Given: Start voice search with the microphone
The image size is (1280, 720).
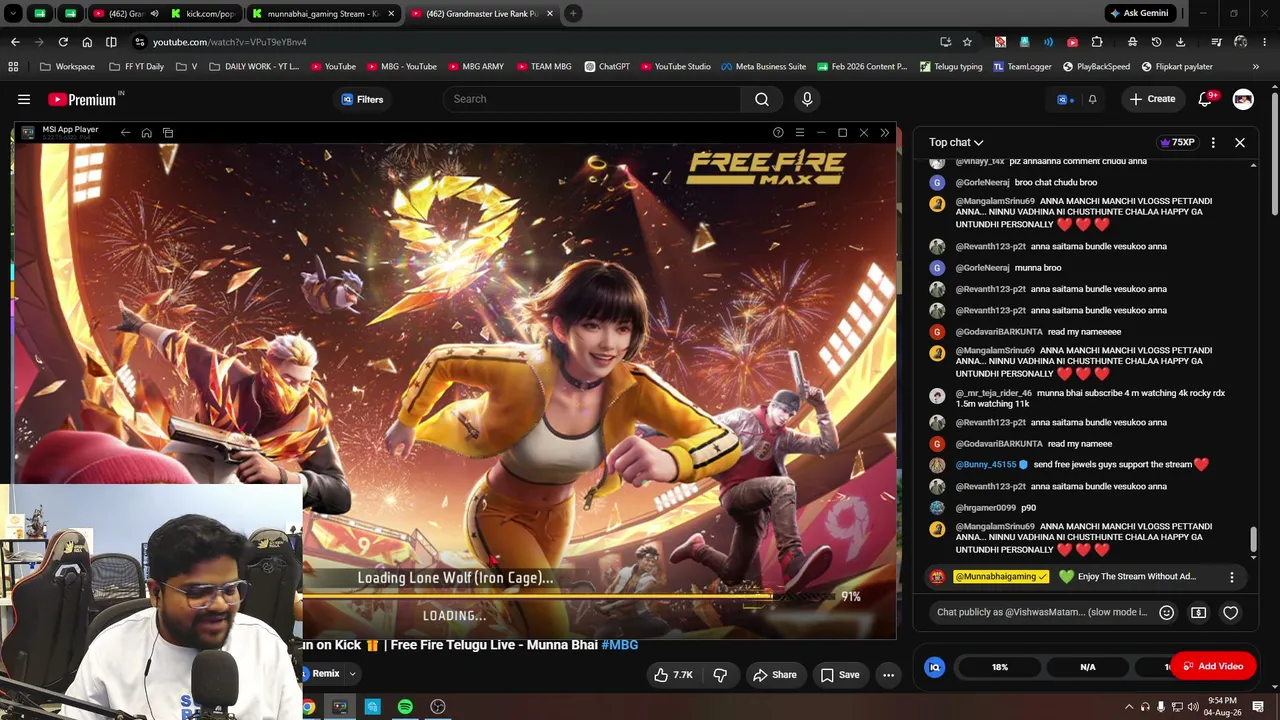Looking at the screenshot, I should pos(807,99).
